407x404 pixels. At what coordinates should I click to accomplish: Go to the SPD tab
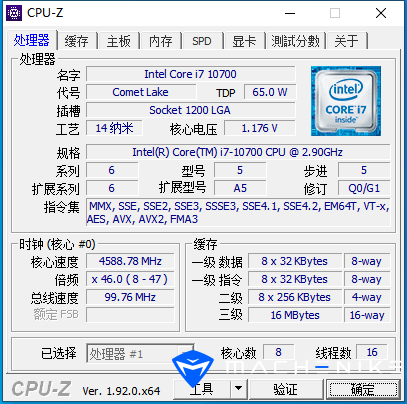(x=202, y=41)
